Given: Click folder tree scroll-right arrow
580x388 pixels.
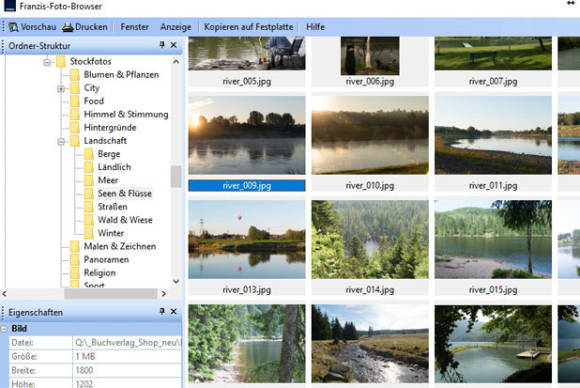Looking at the screenshot, I should [x=164, y=294].
